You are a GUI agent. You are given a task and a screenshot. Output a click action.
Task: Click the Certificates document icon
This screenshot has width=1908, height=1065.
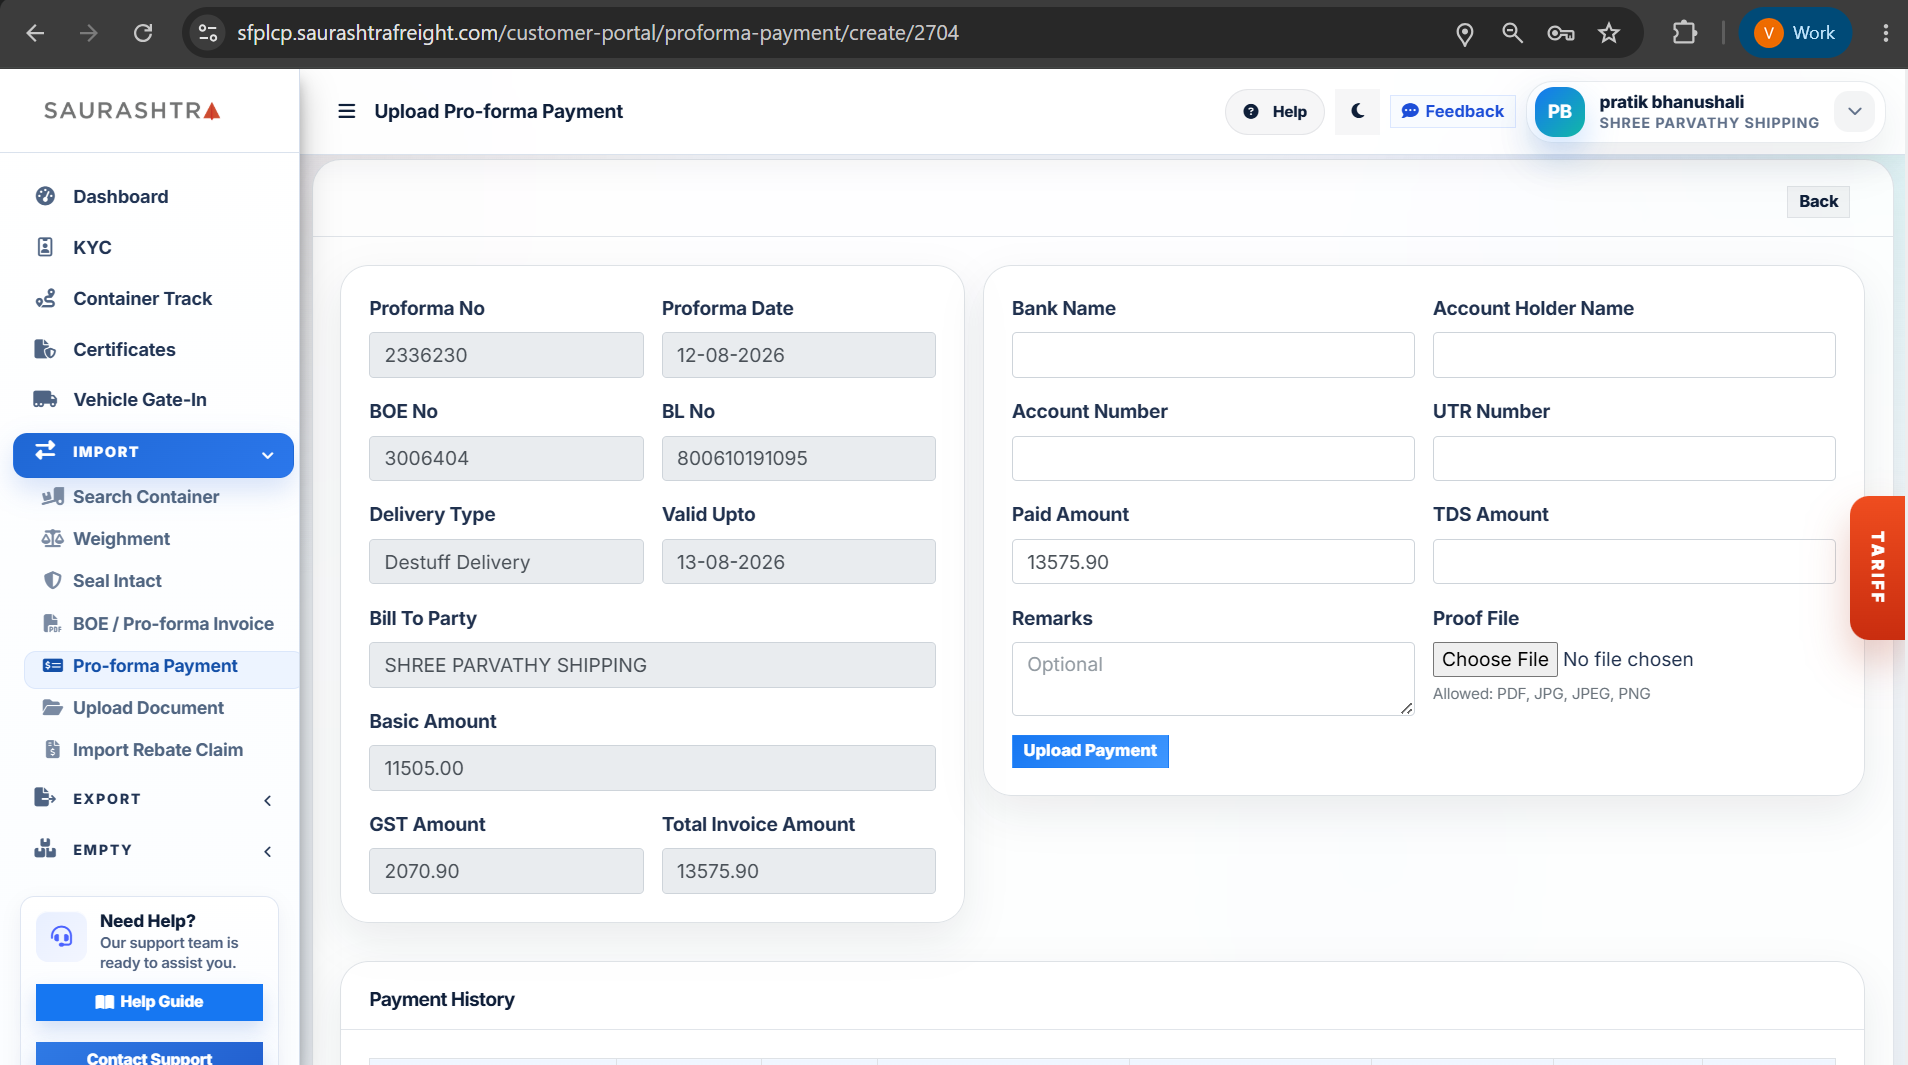pyautogui.click(x=45, y=349)
